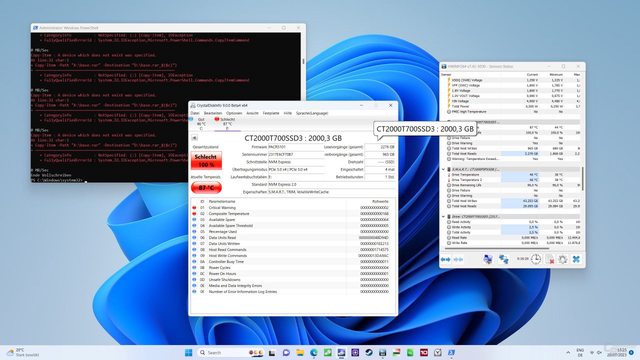Open Festplatte menu in CrystalDiskInfo

pos(271,113)
